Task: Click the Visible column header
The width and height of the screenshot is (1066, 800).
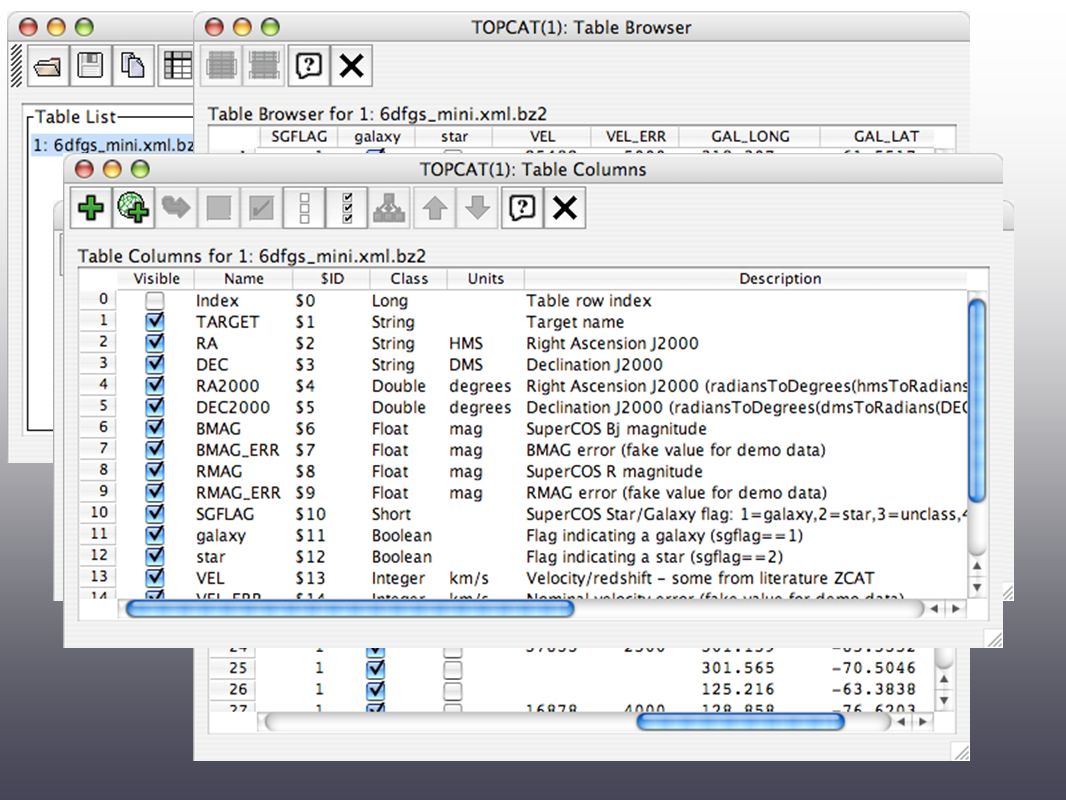Action: pos(156,279)
